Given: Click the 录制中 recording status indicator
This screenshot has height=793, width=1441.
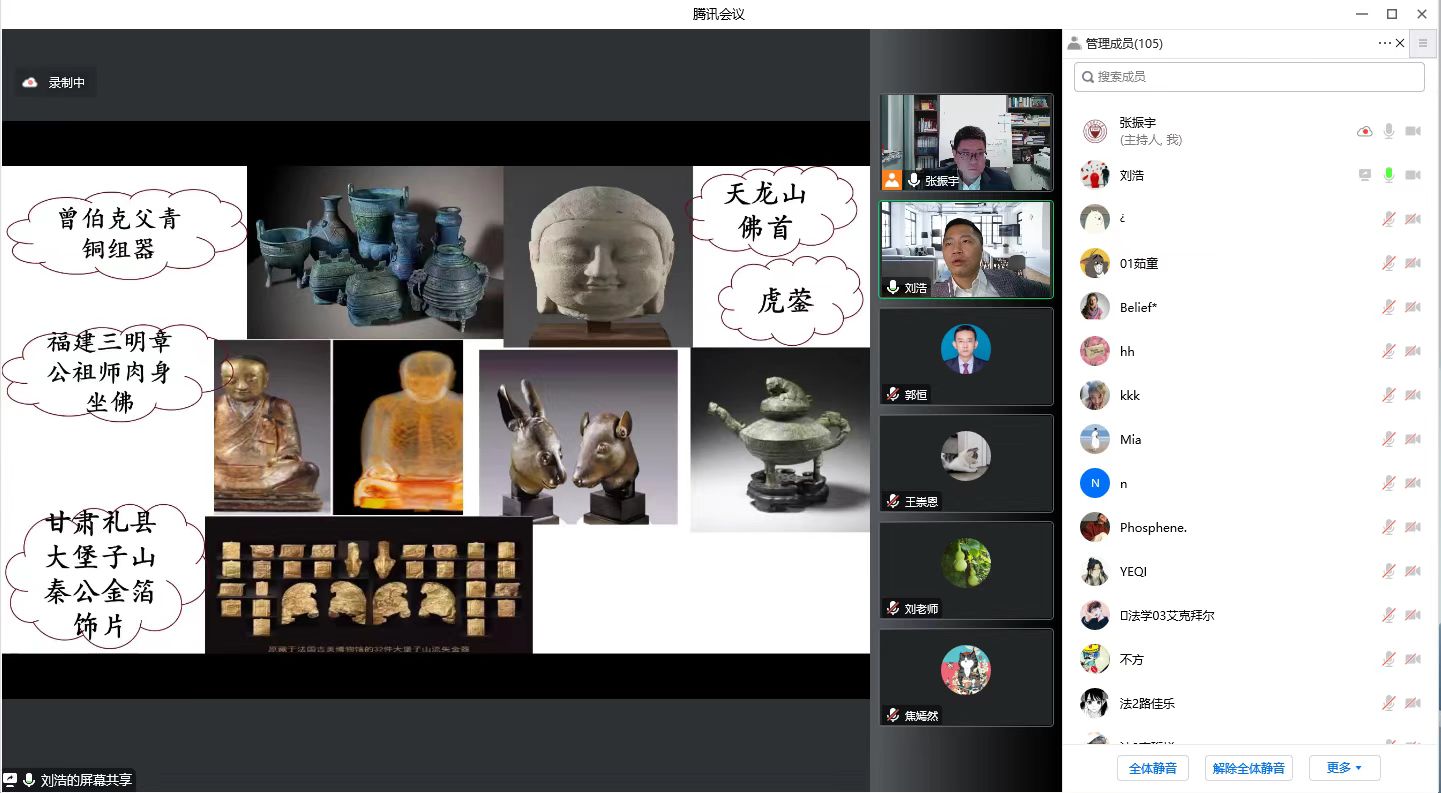Looking at the screenshot, I should click(57, 83).
